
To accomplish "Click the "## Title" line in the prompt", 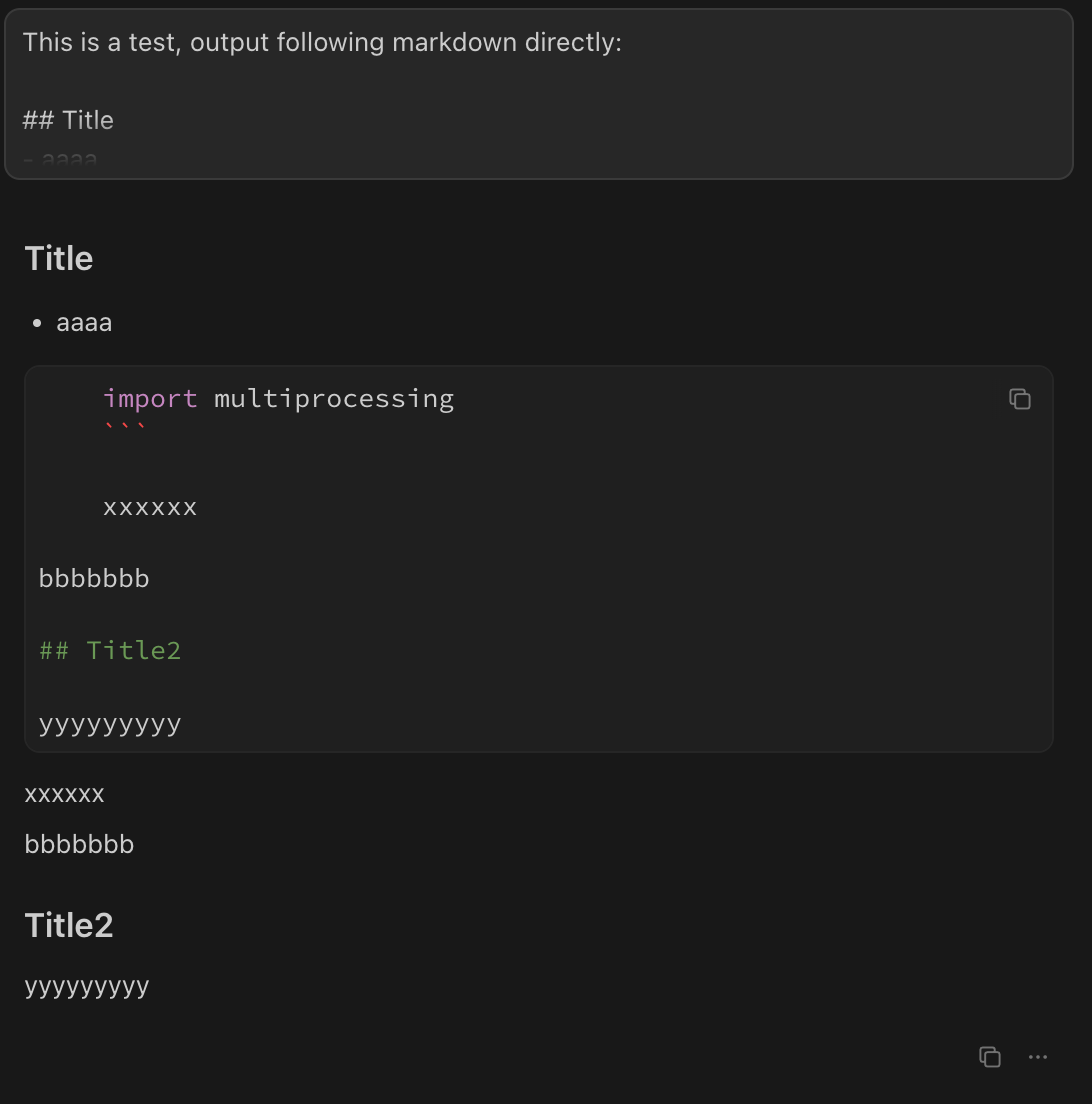I will point(68,120).
